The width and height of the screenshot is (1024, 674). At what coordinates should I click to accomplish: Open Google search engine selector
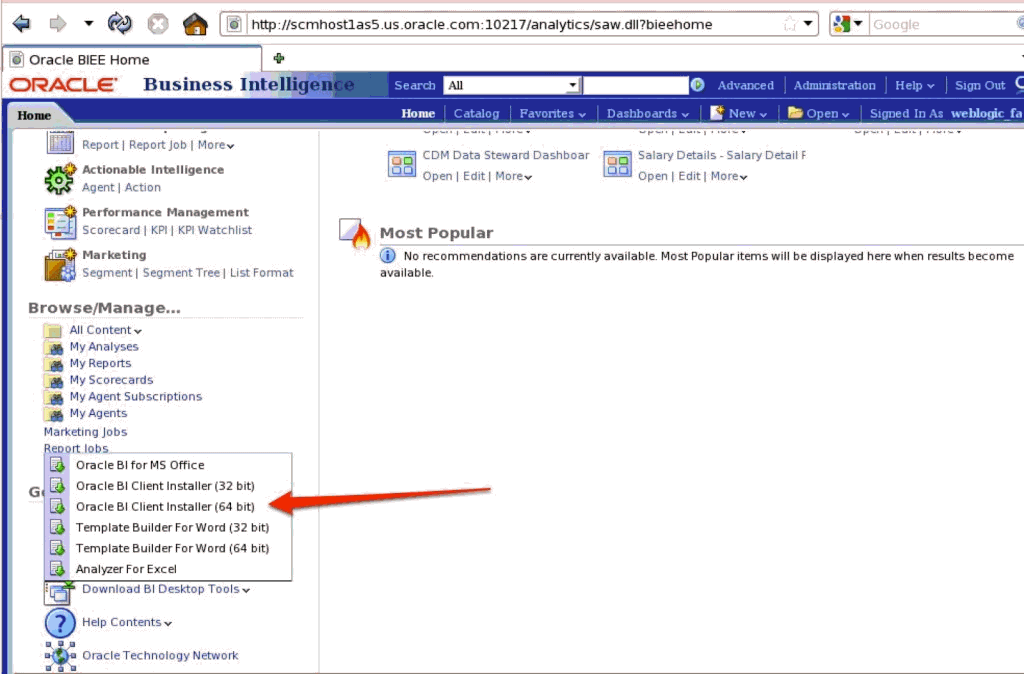[x=848, y=24]
